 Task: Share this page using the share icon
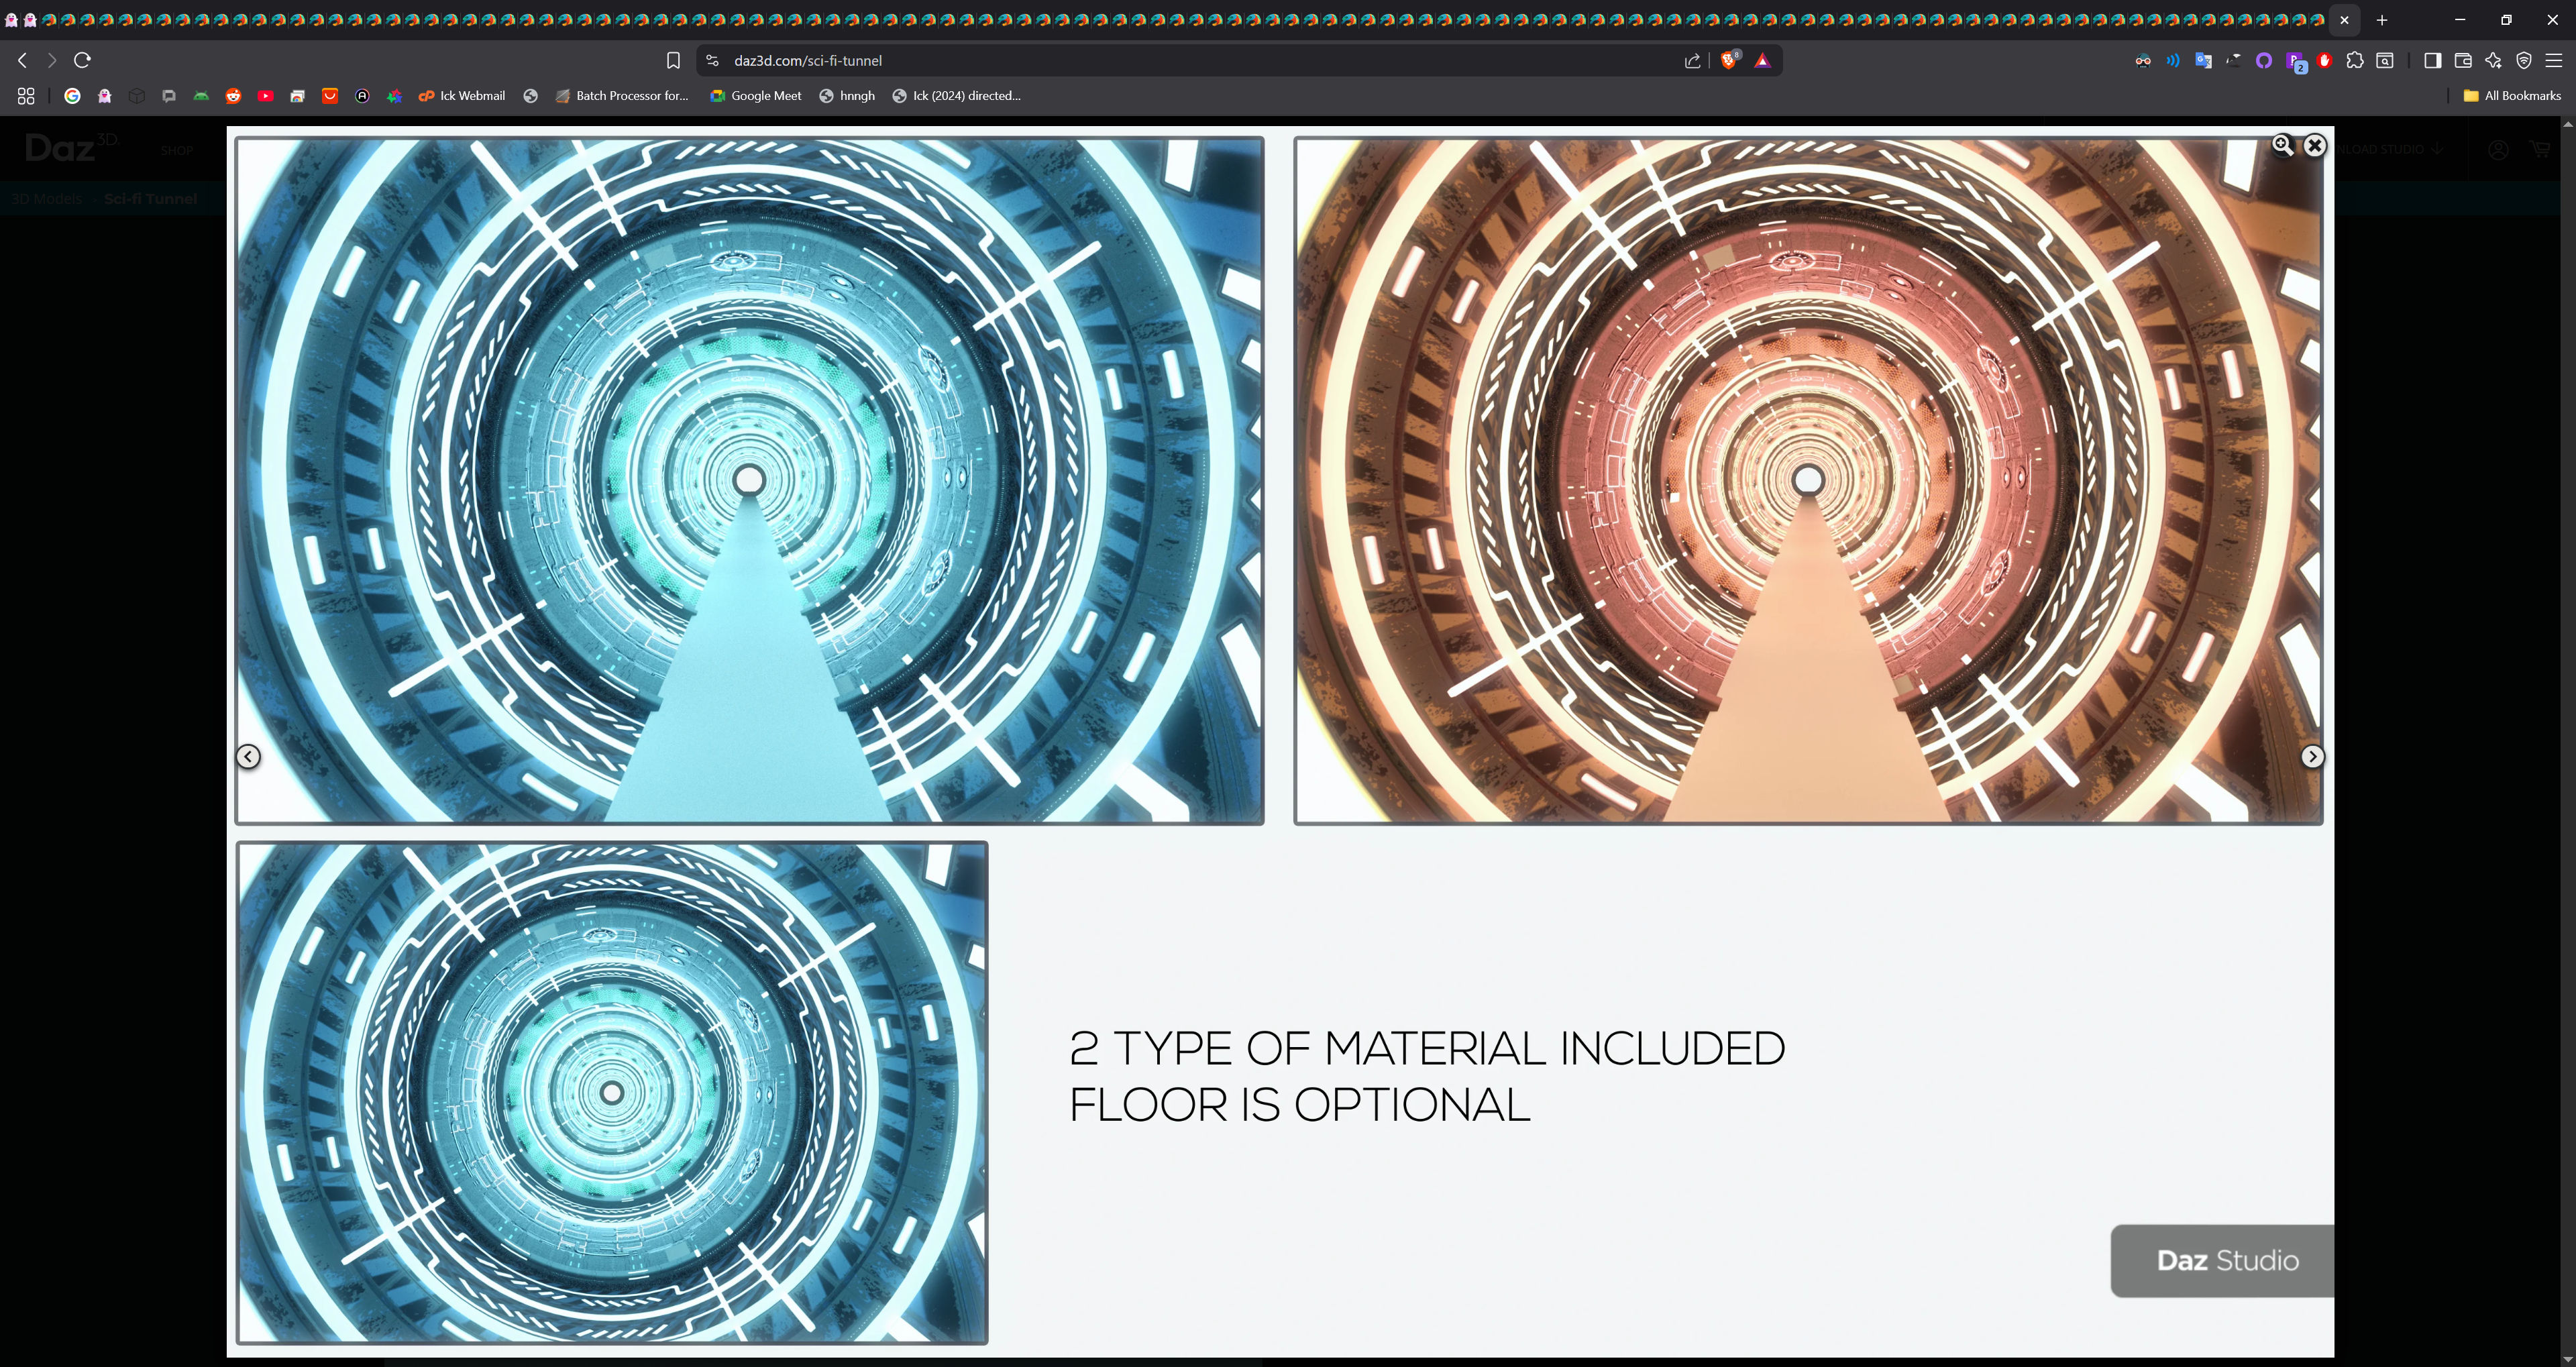[x=1692, y=61]
